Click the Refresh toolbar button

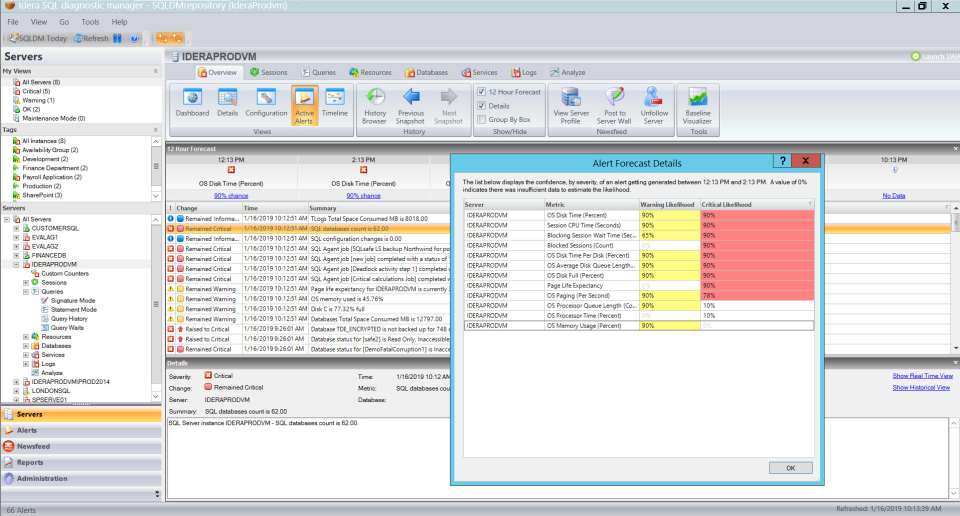click(91, 39)
